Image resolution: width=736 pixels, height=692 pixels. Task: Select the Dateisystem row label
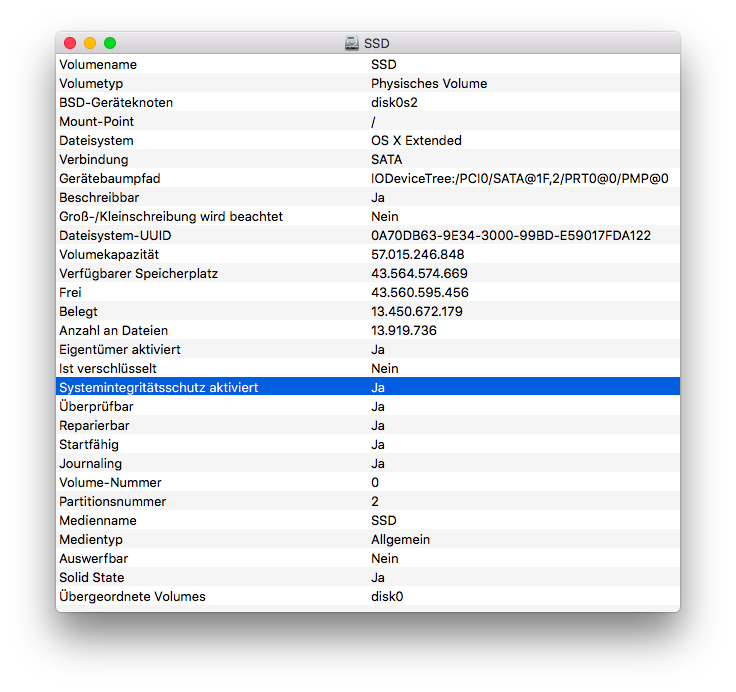pyautogui.click(x=96, y=141)
